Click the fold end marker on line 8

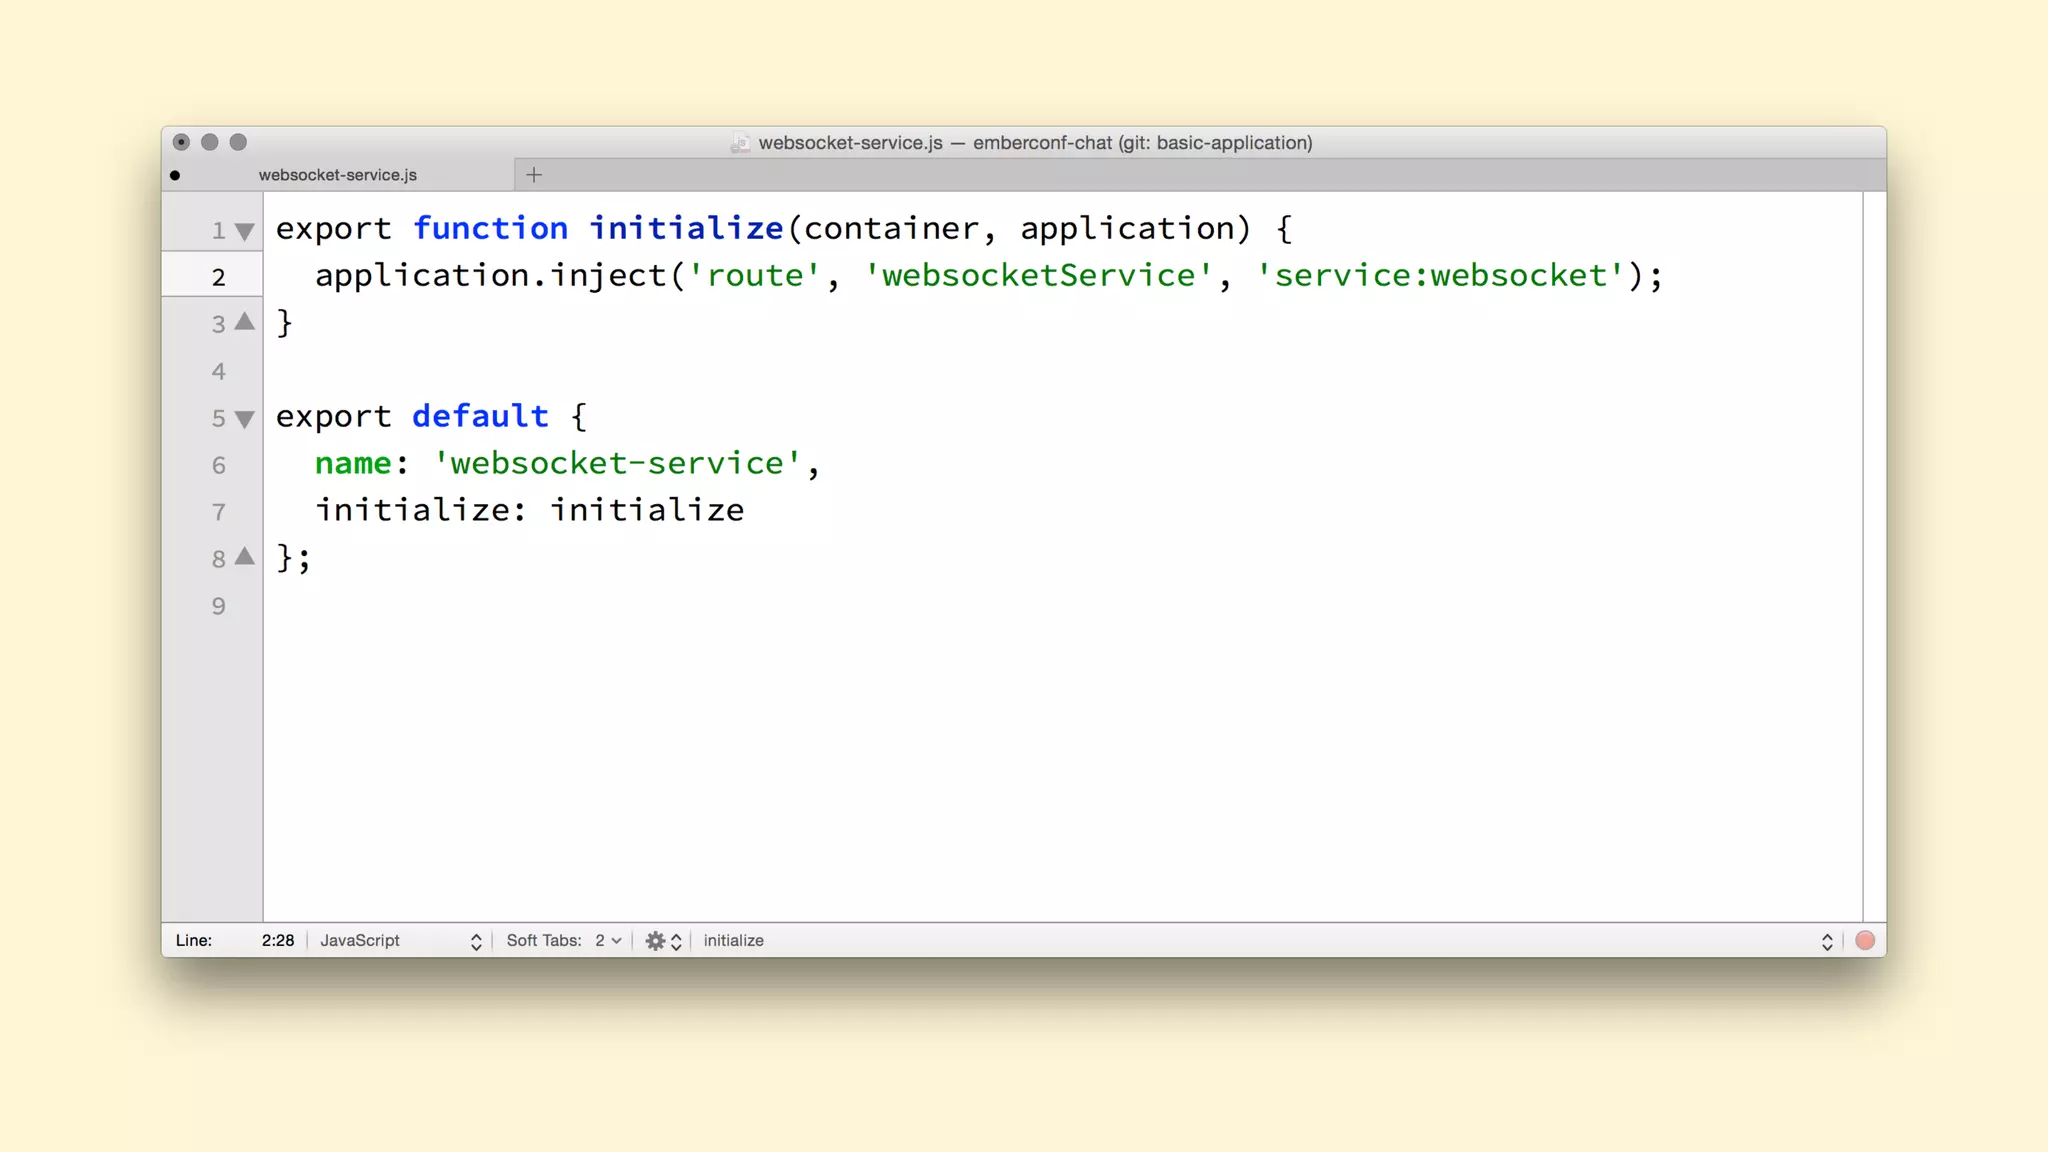pos(244,557)
